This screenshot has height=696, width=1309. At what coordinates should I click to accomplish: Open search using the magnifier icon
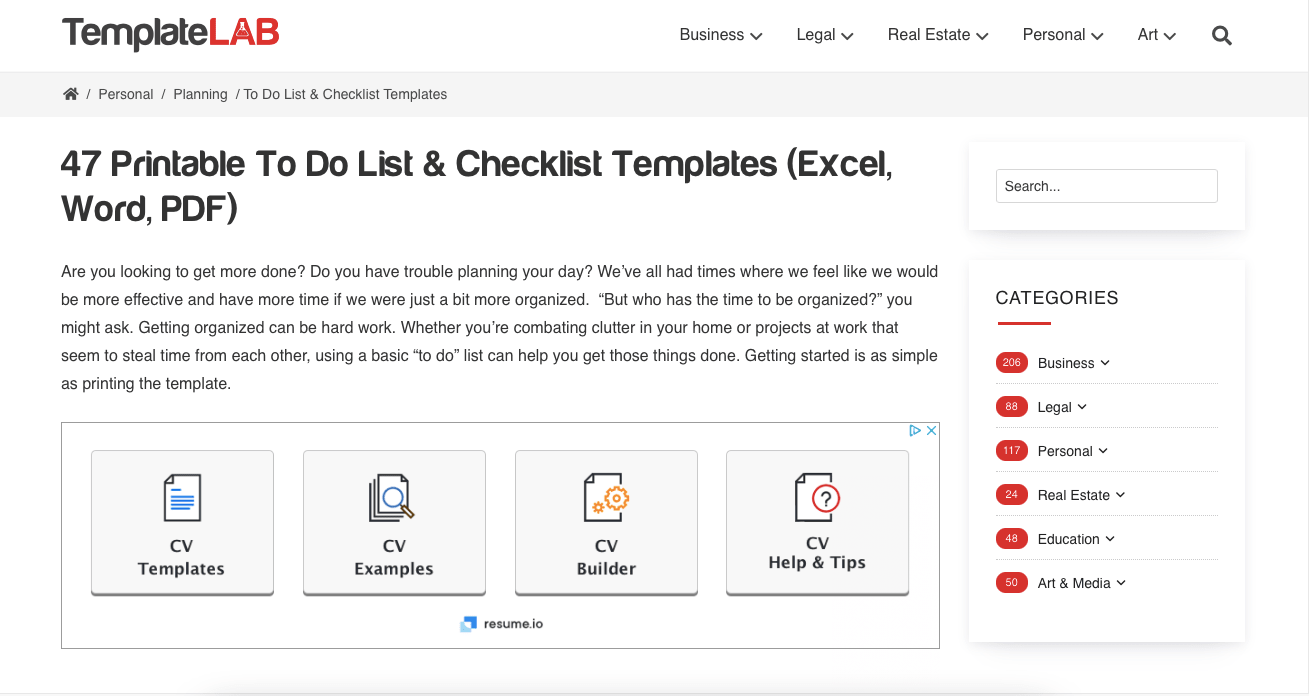click(1221, 35)
